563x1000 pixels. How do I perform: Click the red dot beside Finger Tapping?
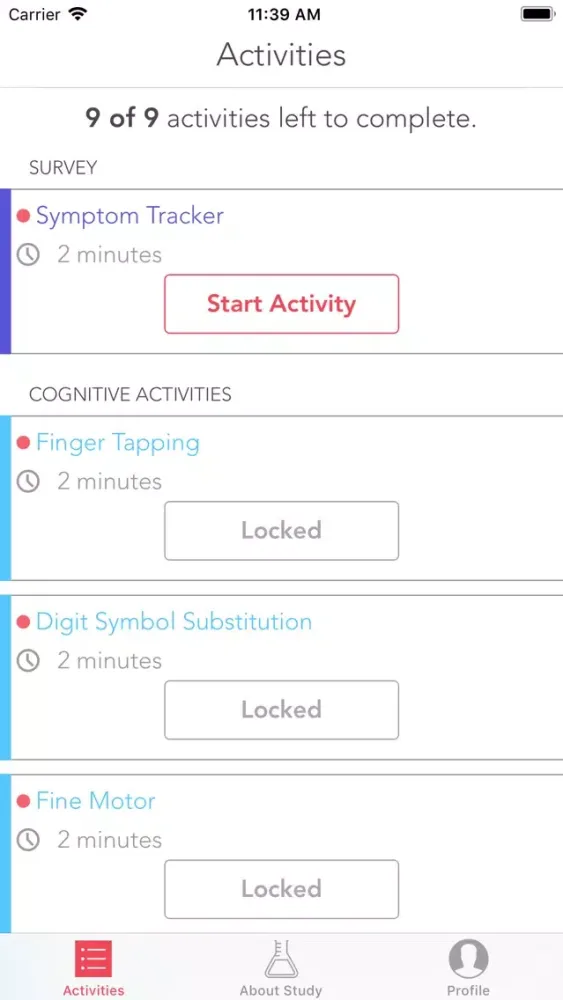pos(24,443)
